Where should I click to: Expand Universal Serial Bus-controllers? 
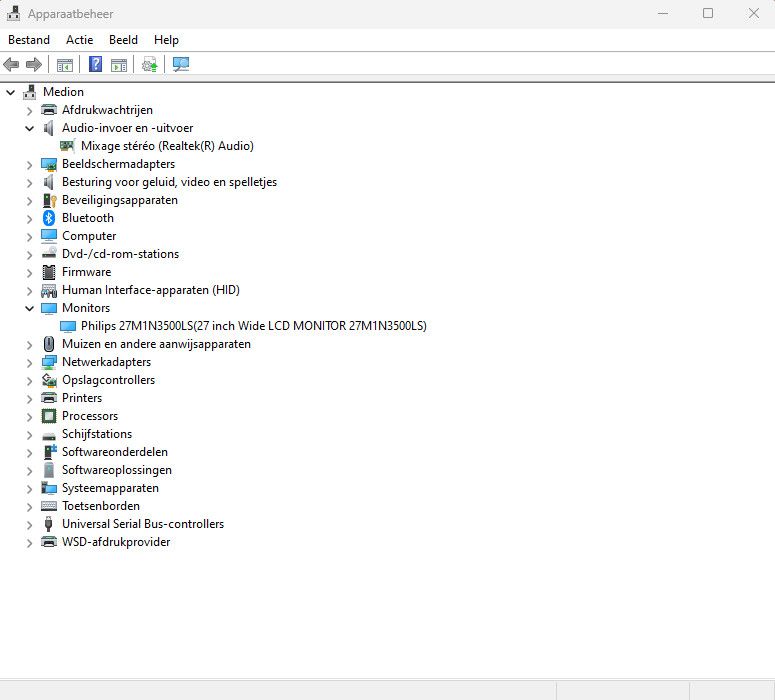(29, 524)
